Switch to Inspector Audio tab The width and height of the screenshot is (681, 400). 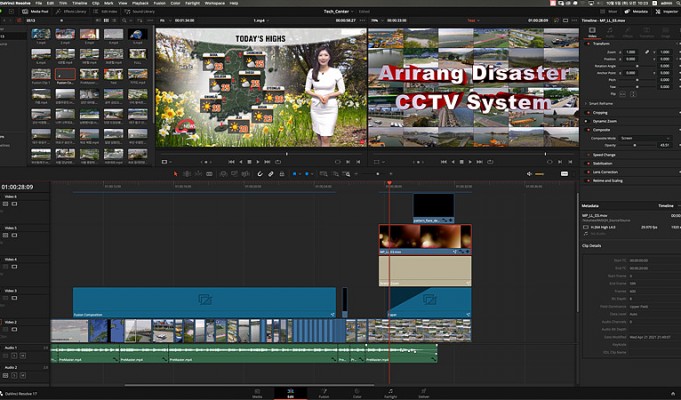click(x=610, y=32)
